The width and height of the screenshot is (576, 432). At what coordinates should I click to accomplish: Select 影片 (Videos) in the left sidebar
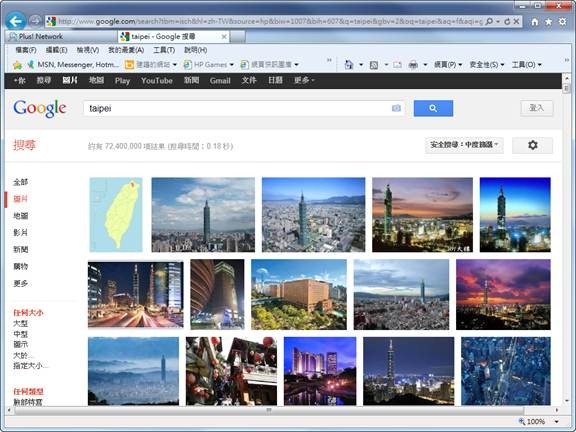tap(21, 233)
